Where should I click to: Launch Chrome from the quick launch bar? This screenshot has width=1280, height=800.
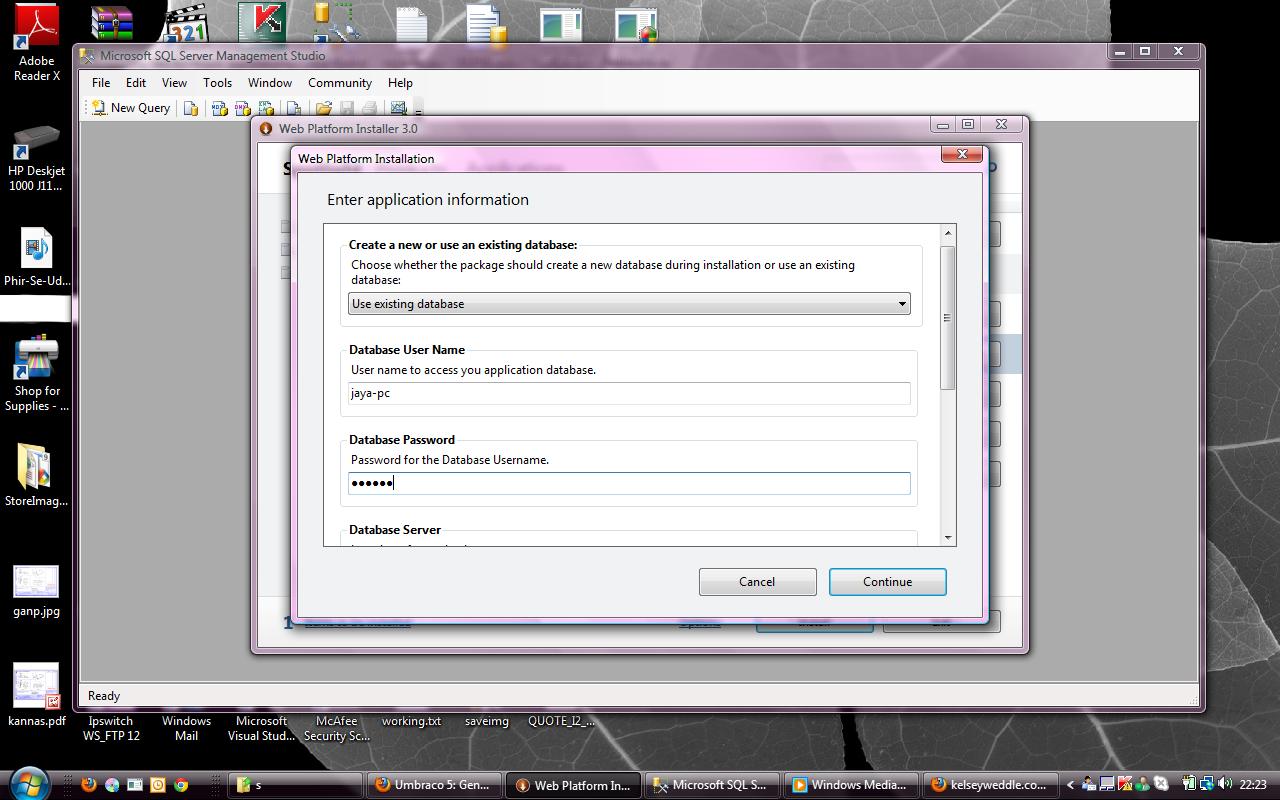181,785
